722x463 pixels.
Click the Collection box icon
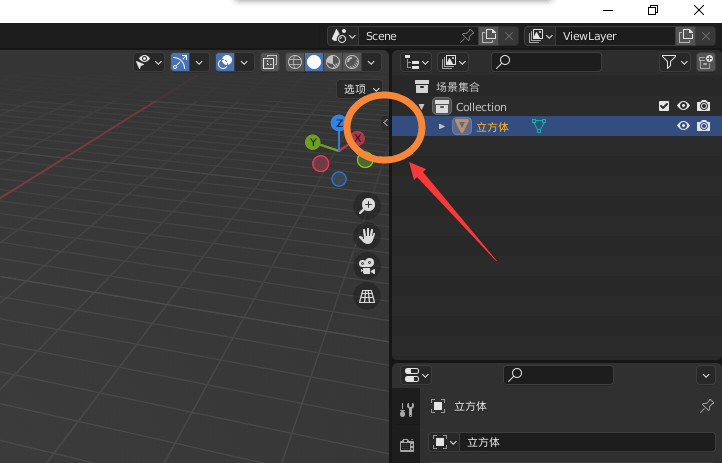(x=442, y=107)
